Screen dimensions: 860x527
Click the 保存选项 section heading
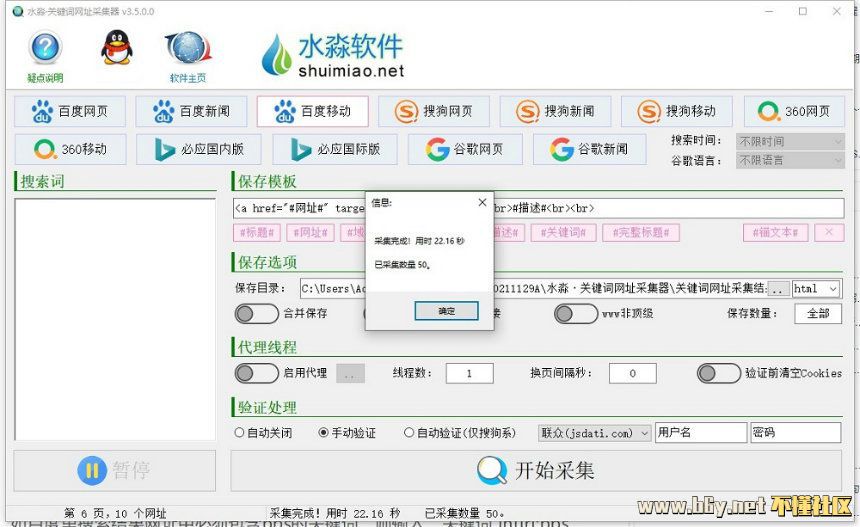pos(267,262)
